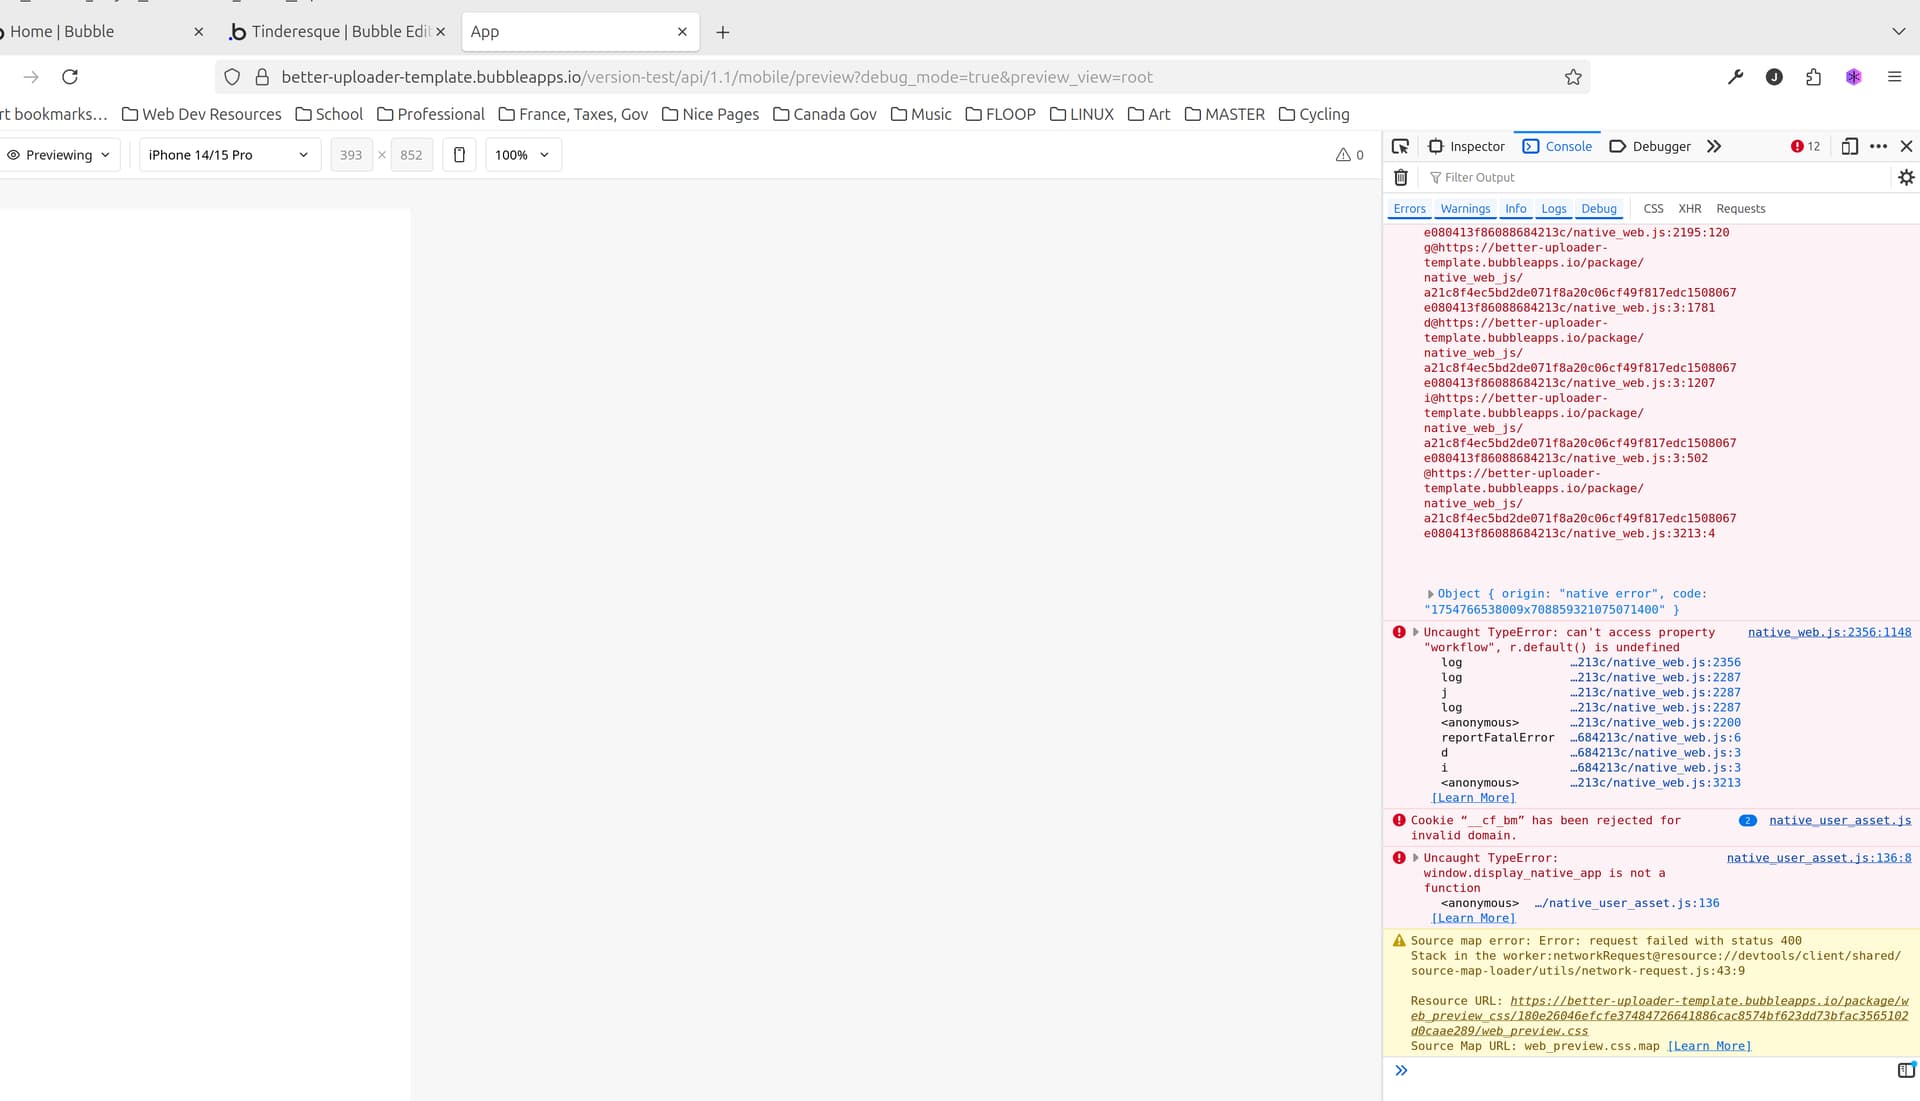Viewport: 1920px width, 1101px height.
Task: Switch to the Tinderesque Bubble Editor tab
Action: click(336, 32)
